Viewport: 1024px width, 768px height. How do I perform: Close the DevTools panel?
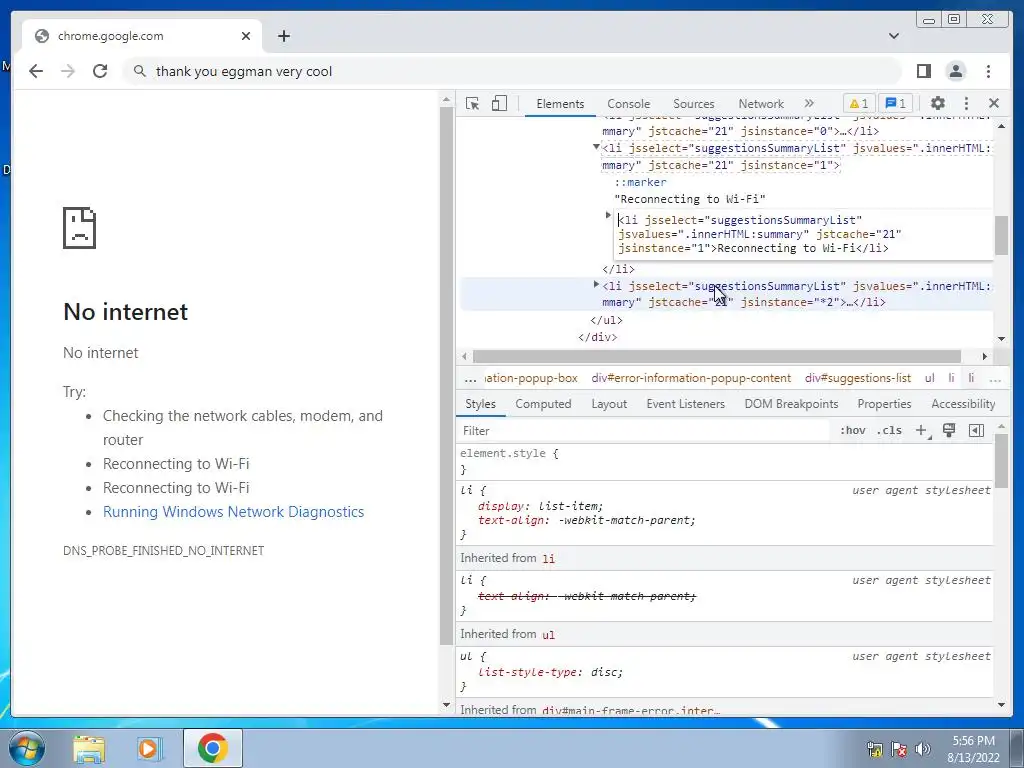tap(994, 103)
